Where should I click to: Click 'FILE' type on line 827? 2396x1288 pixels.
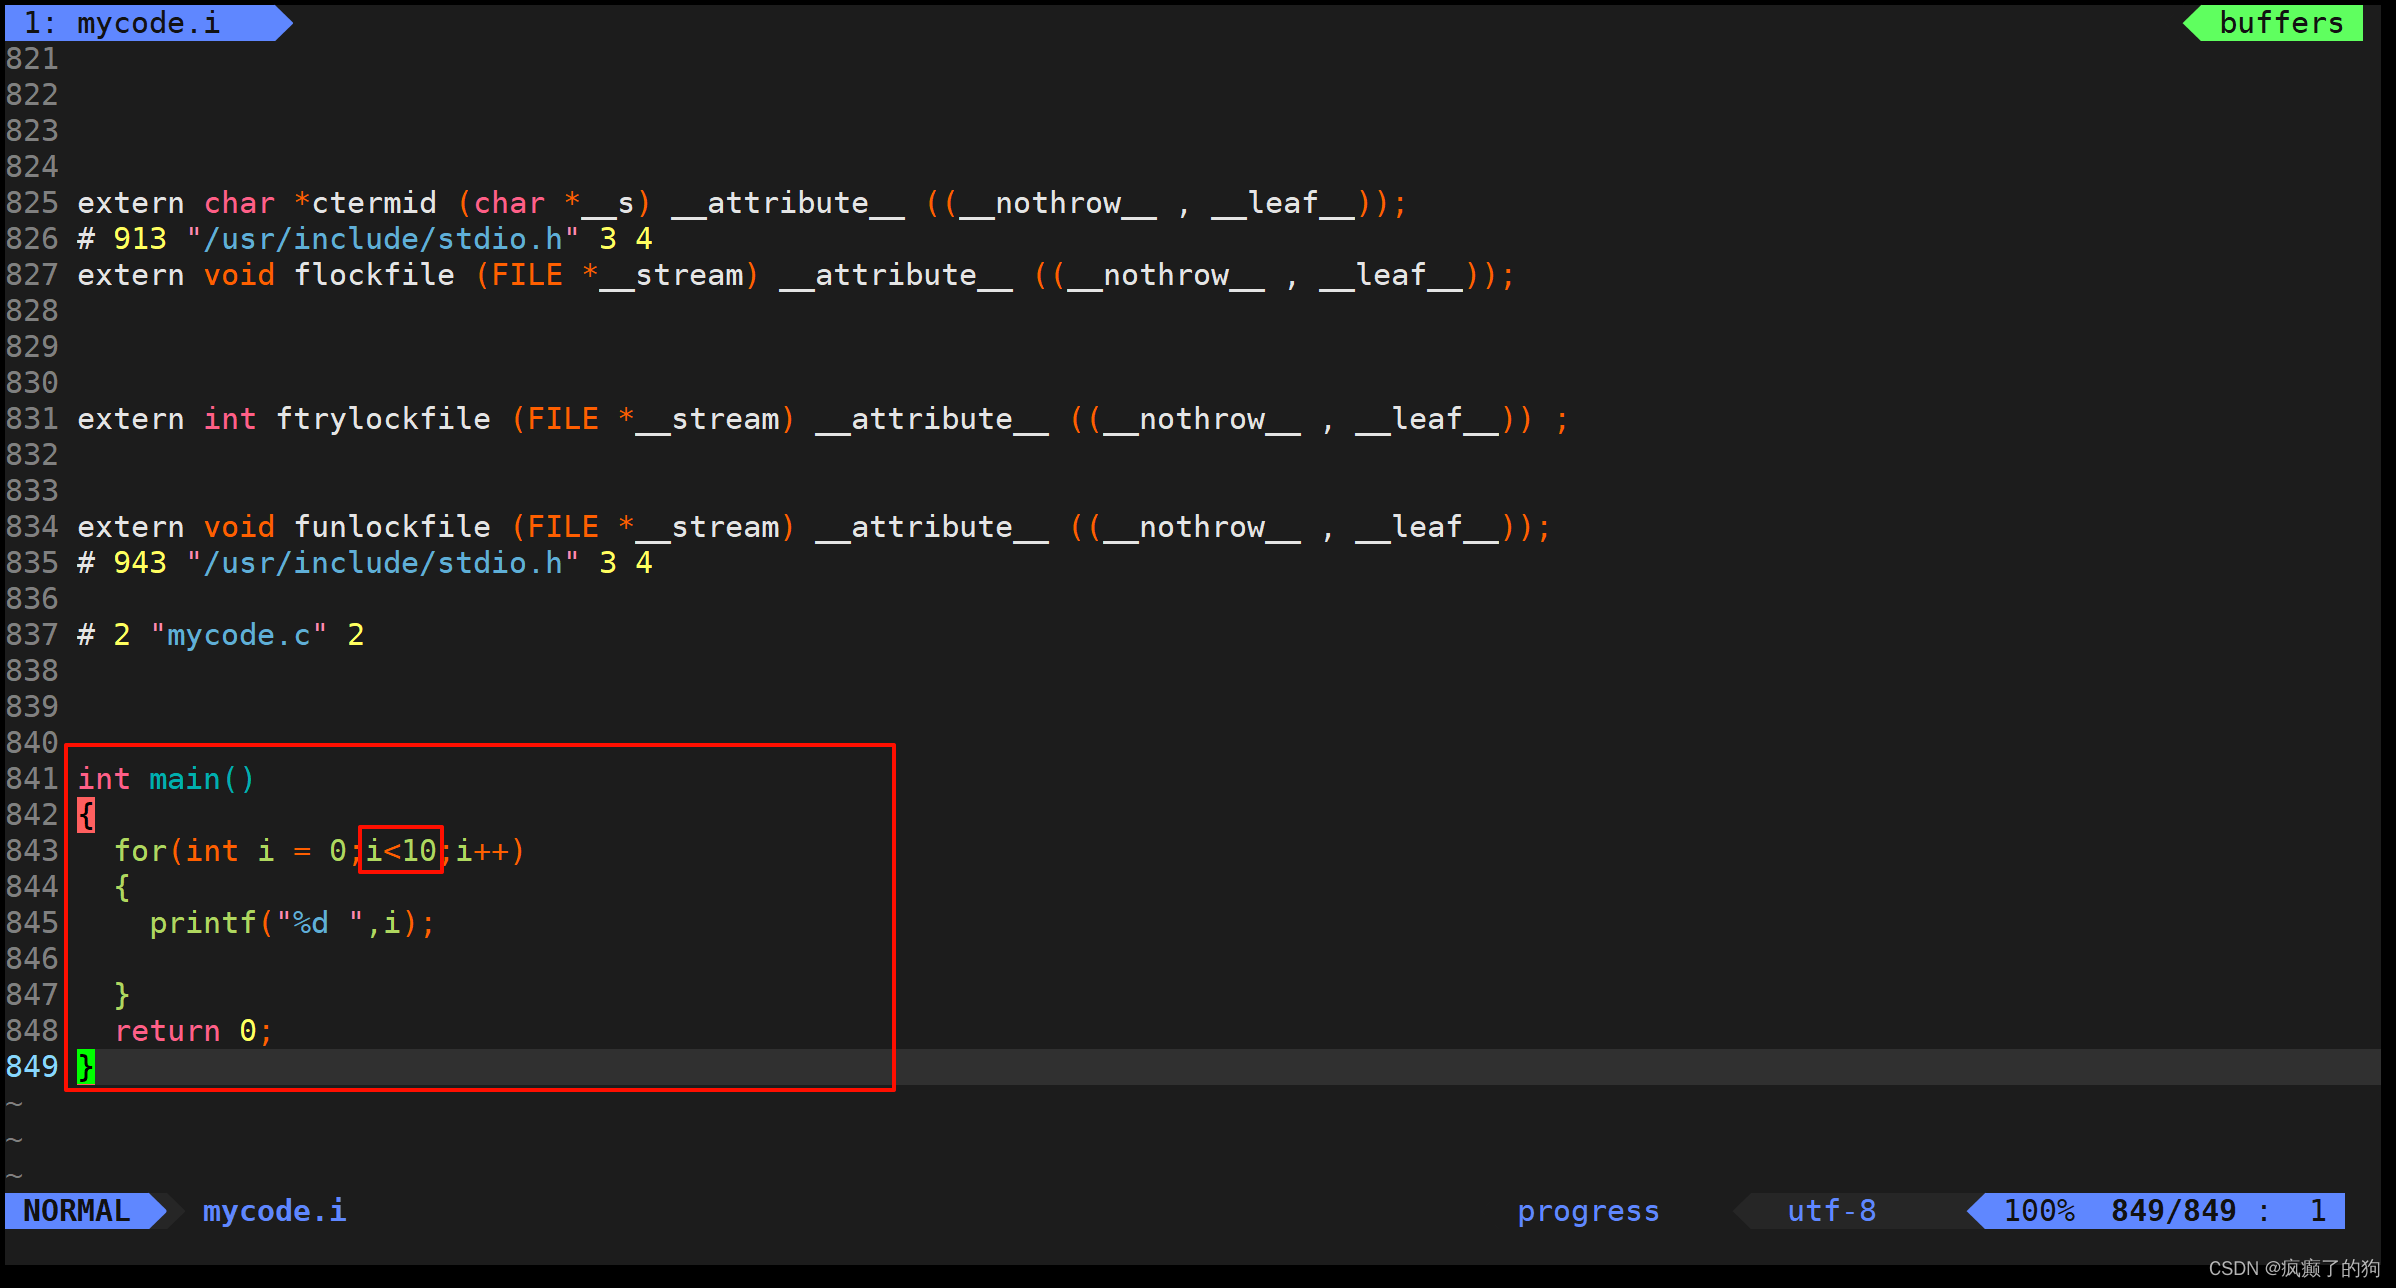pos(527,275)
